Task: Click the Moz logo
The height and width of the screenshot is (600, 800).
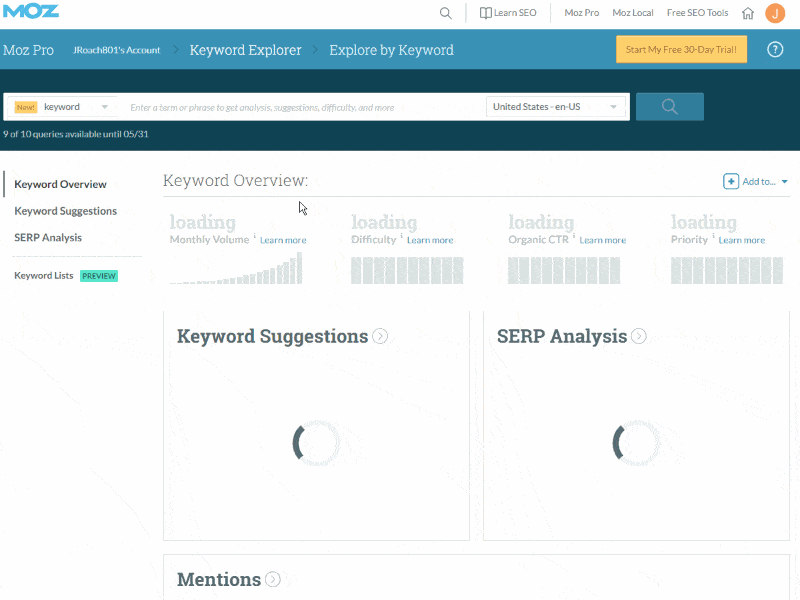Action: click(x=33, y=12)
